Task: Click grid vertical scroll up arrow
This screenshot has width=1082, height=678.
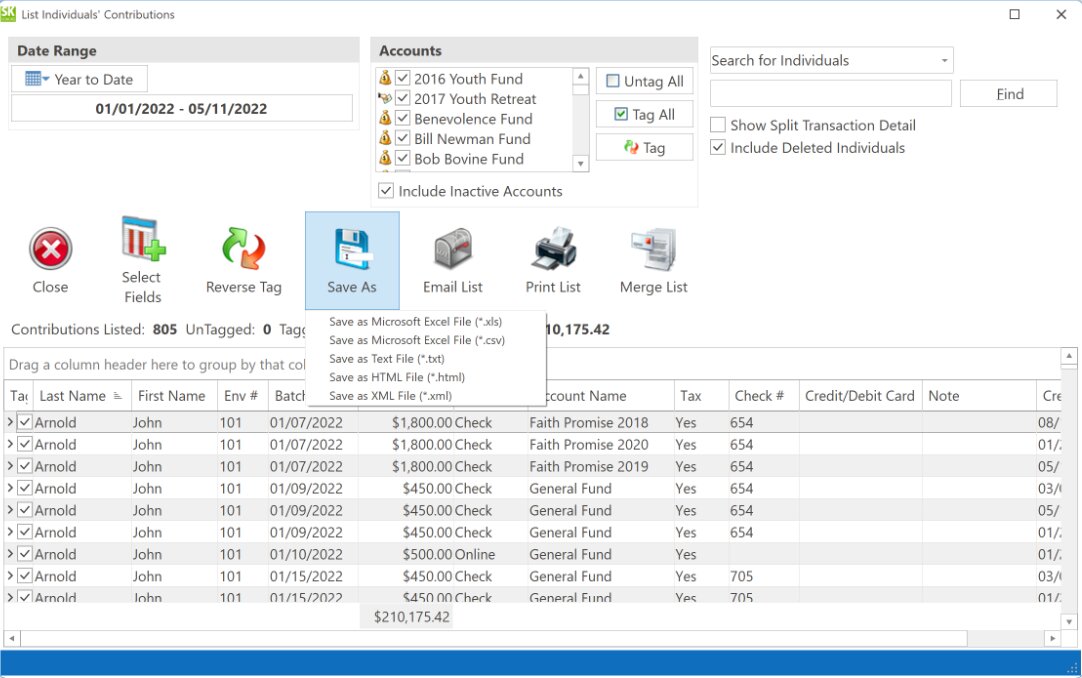Action: [x=1069, y=356]
